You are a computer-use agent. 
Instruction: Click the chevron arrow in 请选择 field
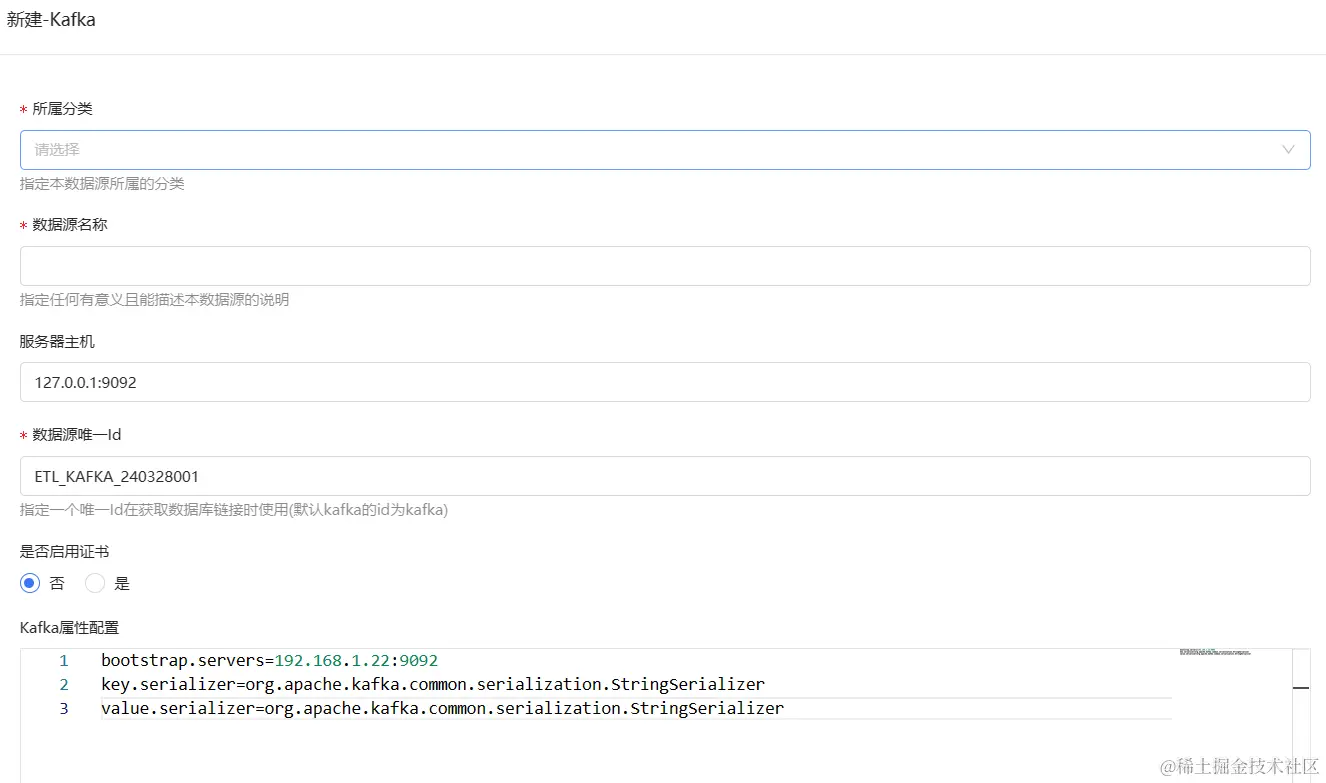pos(1288,149)
